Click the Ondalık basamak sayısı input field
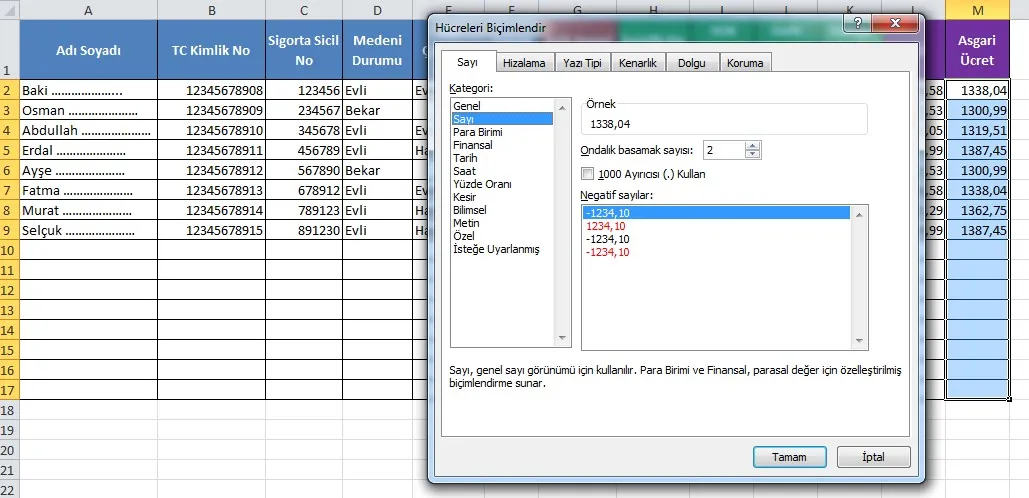Image resolution: width=1029 pixels, height=498 pixels. tap(722, 150)
